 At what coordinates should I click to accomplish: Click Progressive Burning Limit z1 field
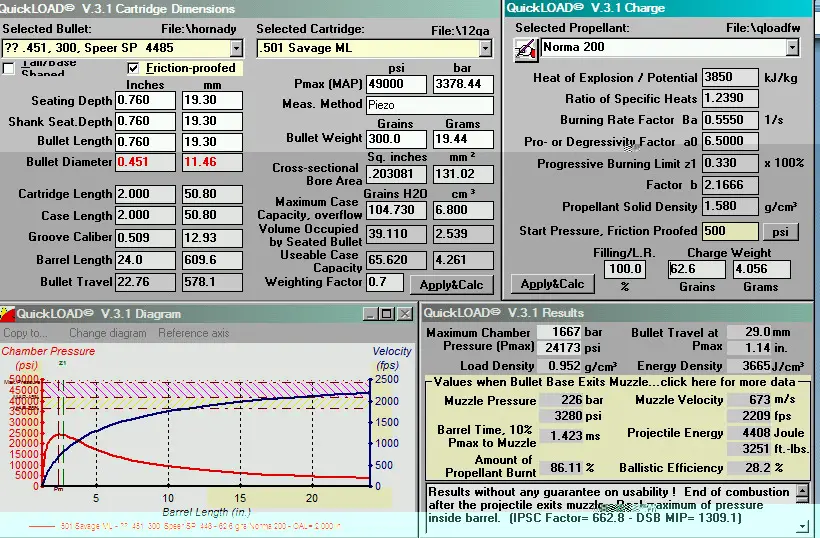[730, 163]
